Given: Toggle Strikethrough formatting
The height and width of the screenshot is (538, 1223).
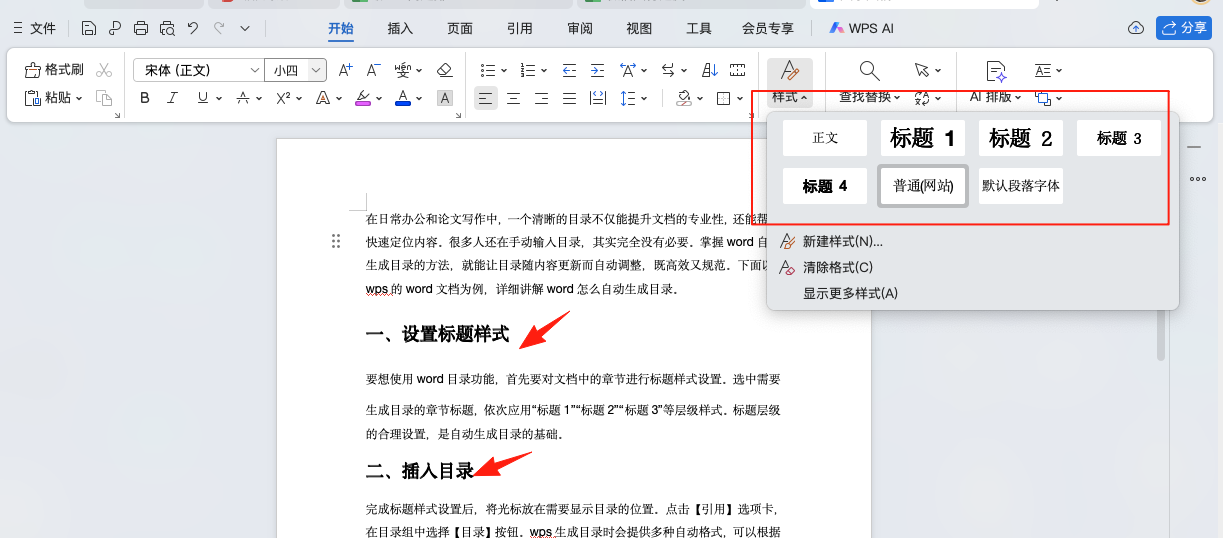Looking at the screenshot, I should 242,98.
